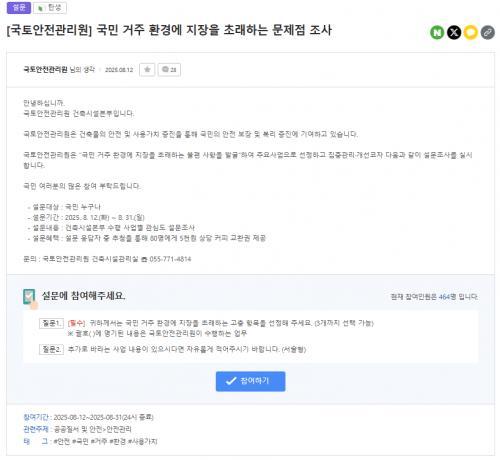Click the #국민 tag
This screenshot has width=500, height=460.
pyautogui.click(x=80, y=441)
